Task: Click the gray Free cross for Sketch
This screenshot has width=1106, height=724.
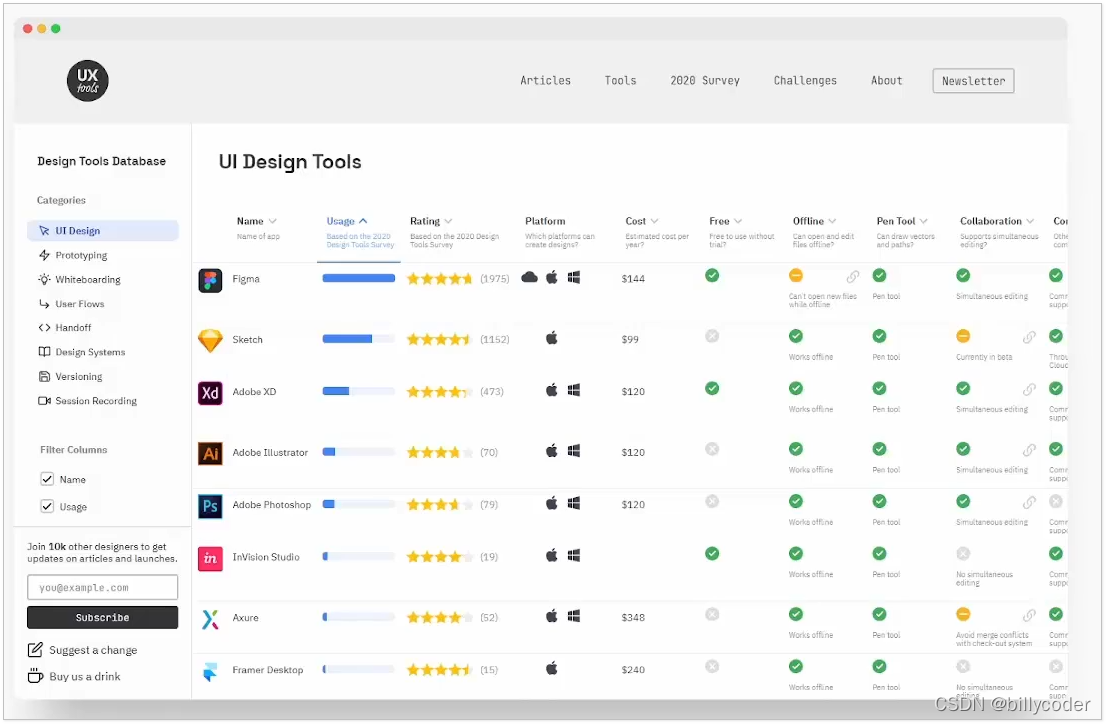Action: click(x=712, y=336)
